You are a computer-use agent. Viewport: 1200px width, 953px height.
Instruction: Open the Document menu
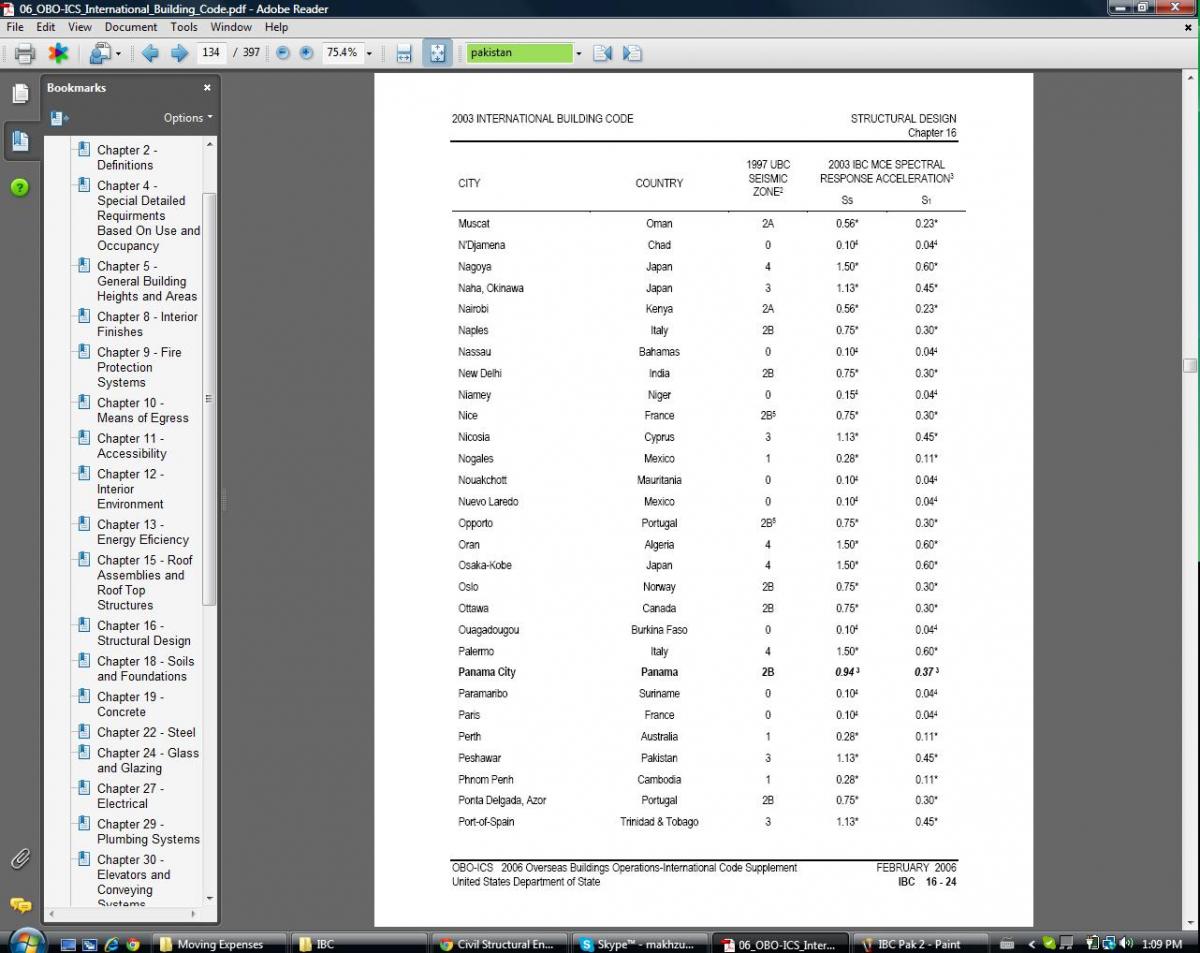click(131, 27)
